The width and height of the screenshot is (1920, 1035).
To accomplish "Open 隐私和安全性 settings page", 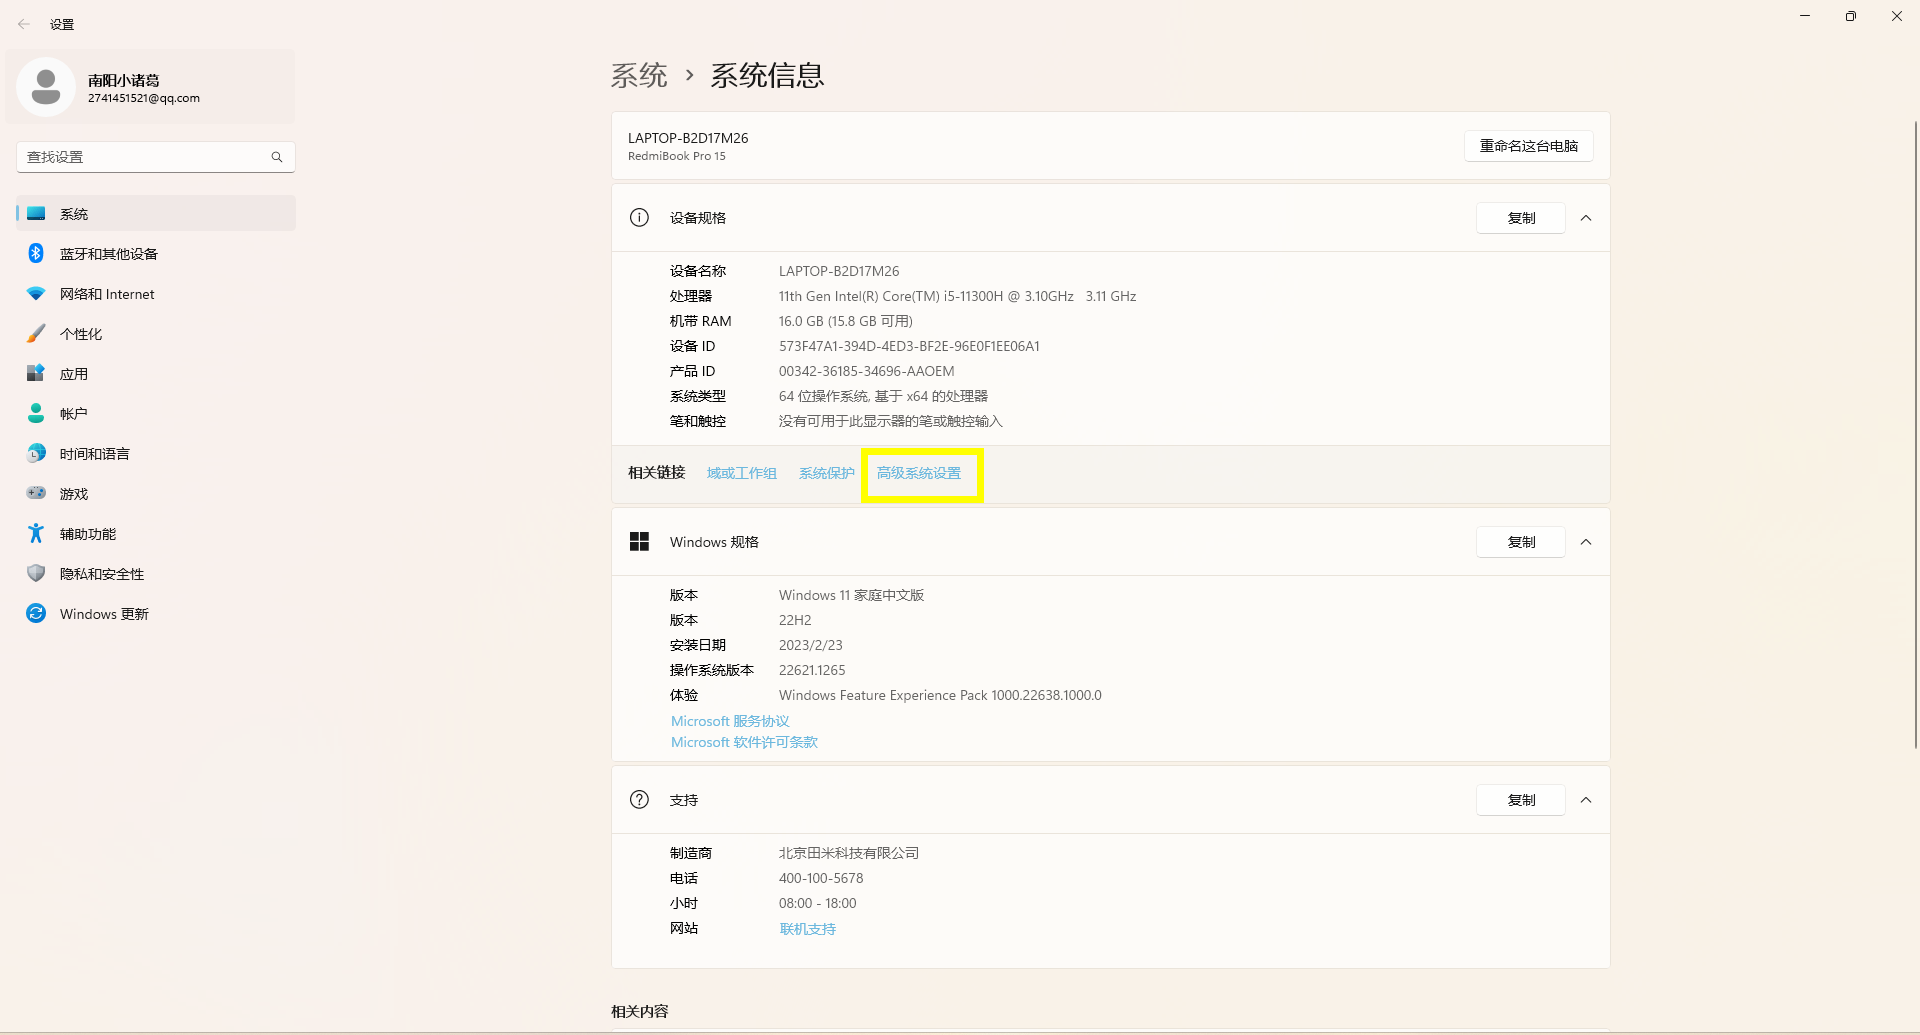I will pos(156,573).
